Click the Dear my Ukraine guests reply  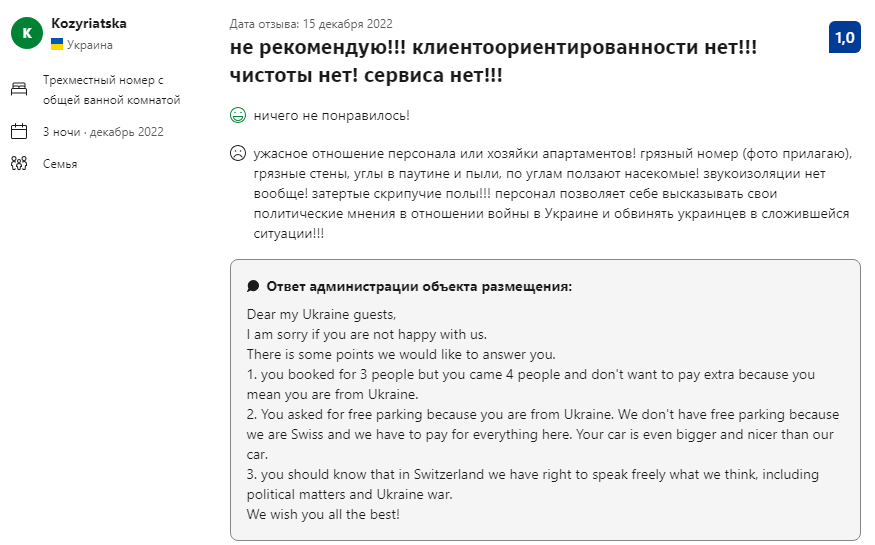321,314
